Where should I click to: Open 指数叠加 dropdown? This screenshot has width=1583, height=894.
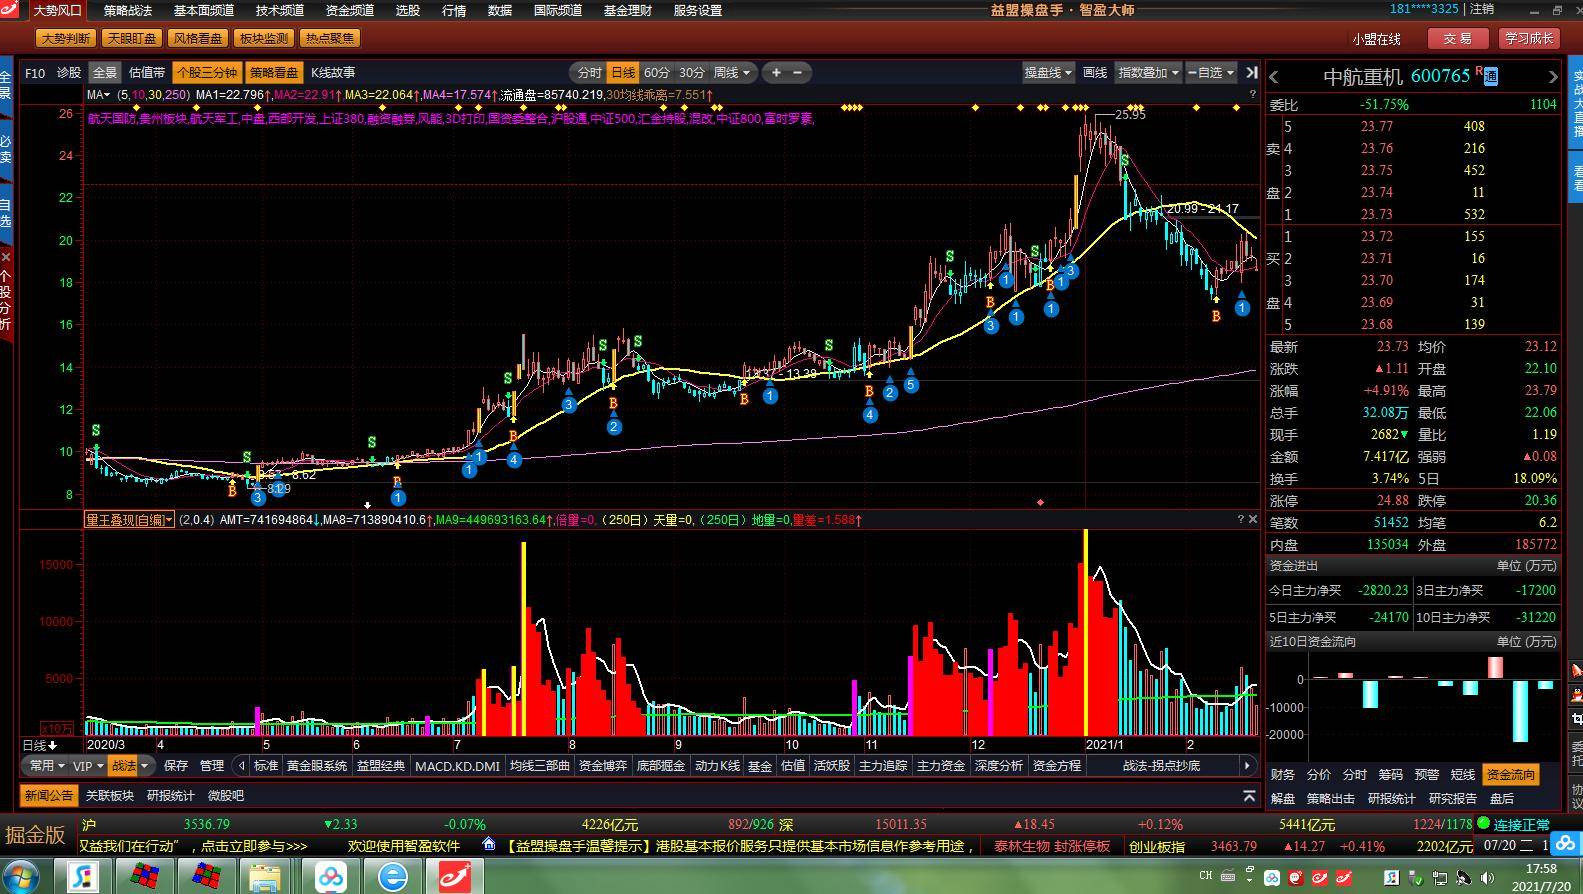(1149, 72)
